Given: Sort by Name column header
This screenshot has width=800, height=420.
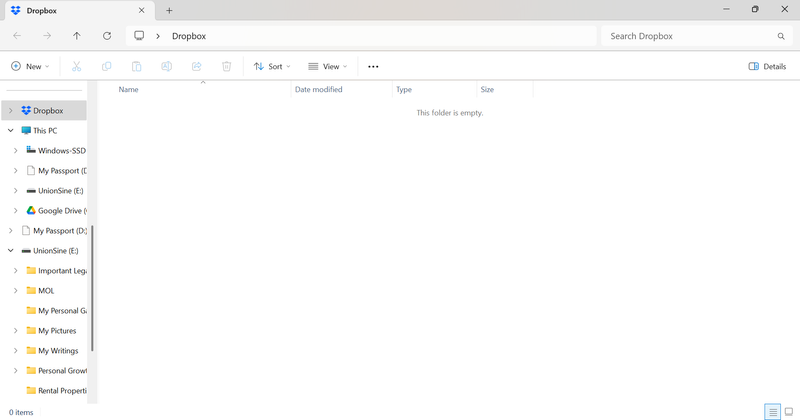Looking at the screenshot, I should [x=128, y=89].
